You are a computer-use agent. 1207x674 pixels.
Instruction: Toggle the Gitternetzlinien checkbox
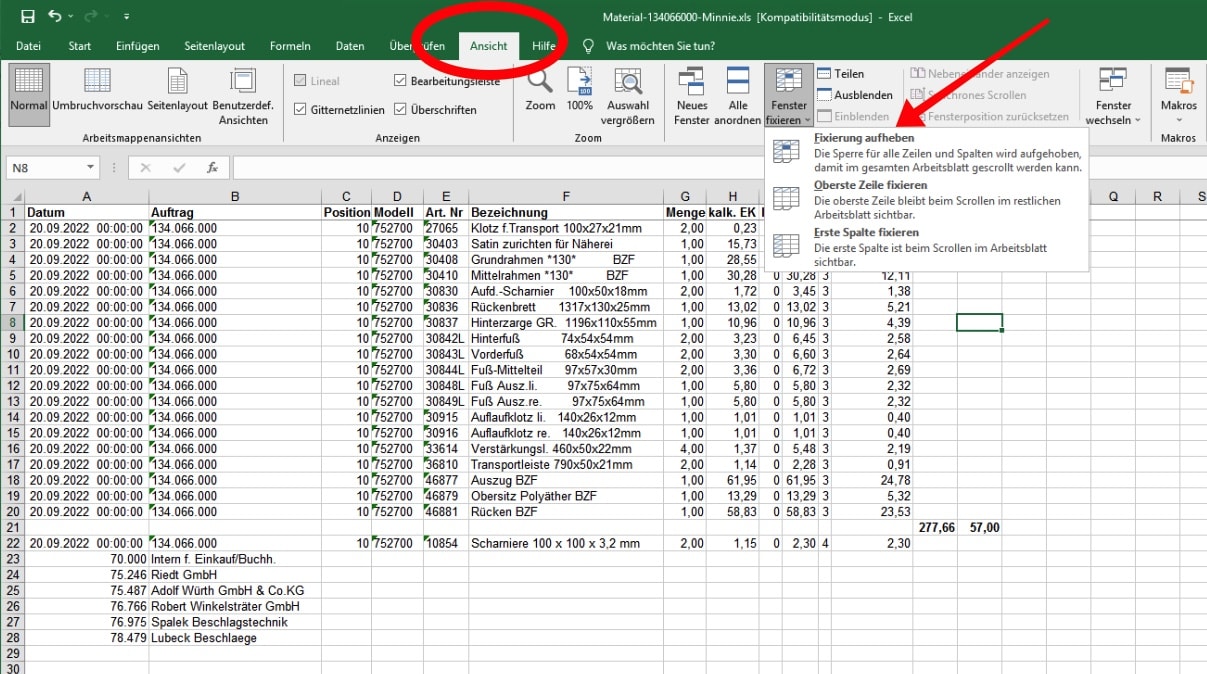click(x=301, y=110)
